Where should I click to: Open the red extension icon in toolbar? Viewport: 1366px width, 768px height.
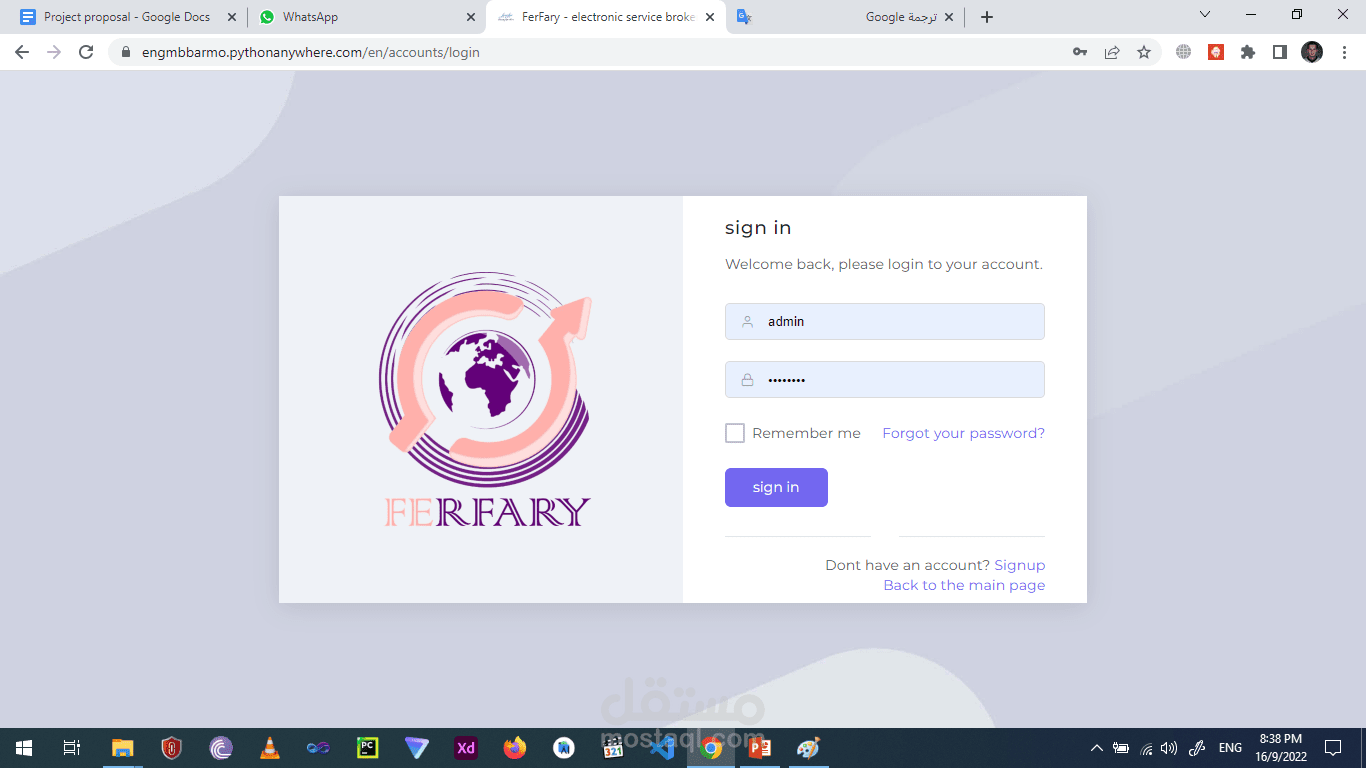click(x=1216, y=52)
